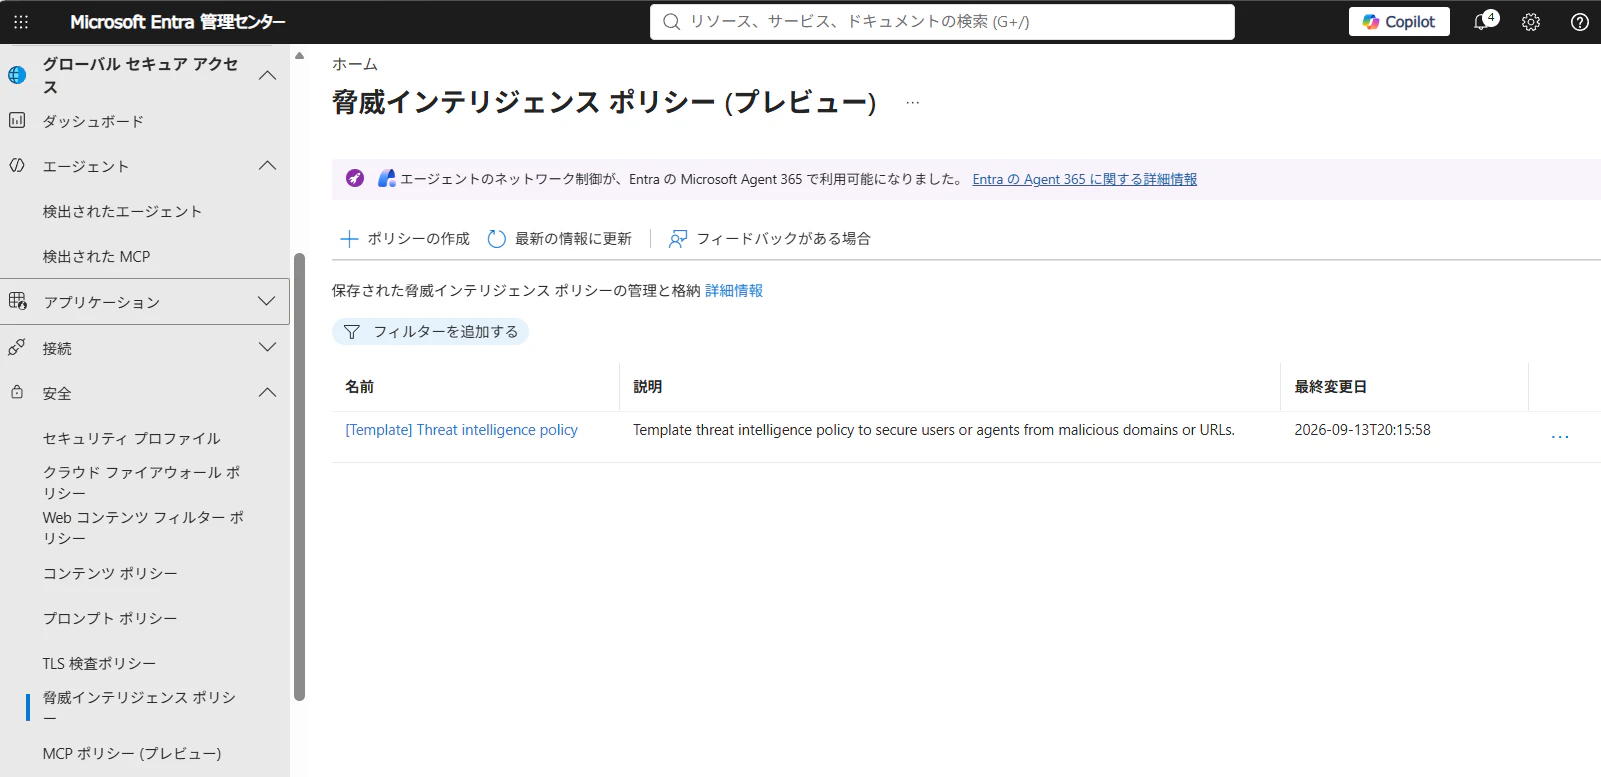This screenshot has width=1601, height=777.
Task: Click ポリシーの作成 label
Action: [418, 239]
